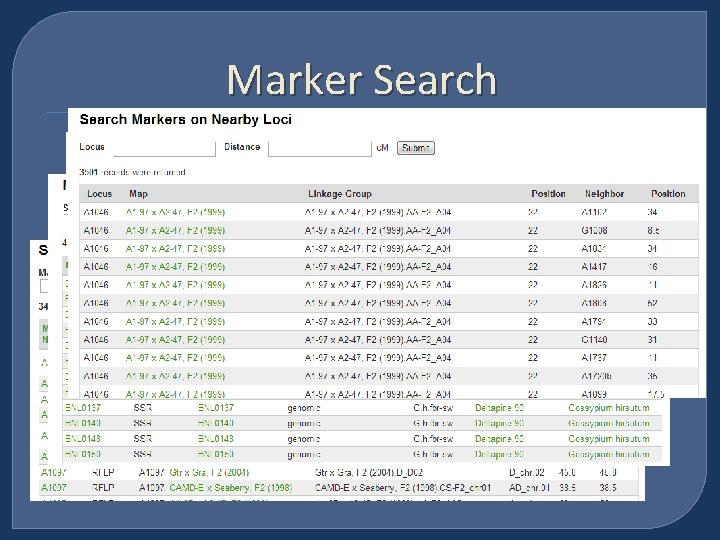Select the locus cell A1046 in the A1102 row
The height and width of the screenshot is (540, 720).
coord(96,212)
